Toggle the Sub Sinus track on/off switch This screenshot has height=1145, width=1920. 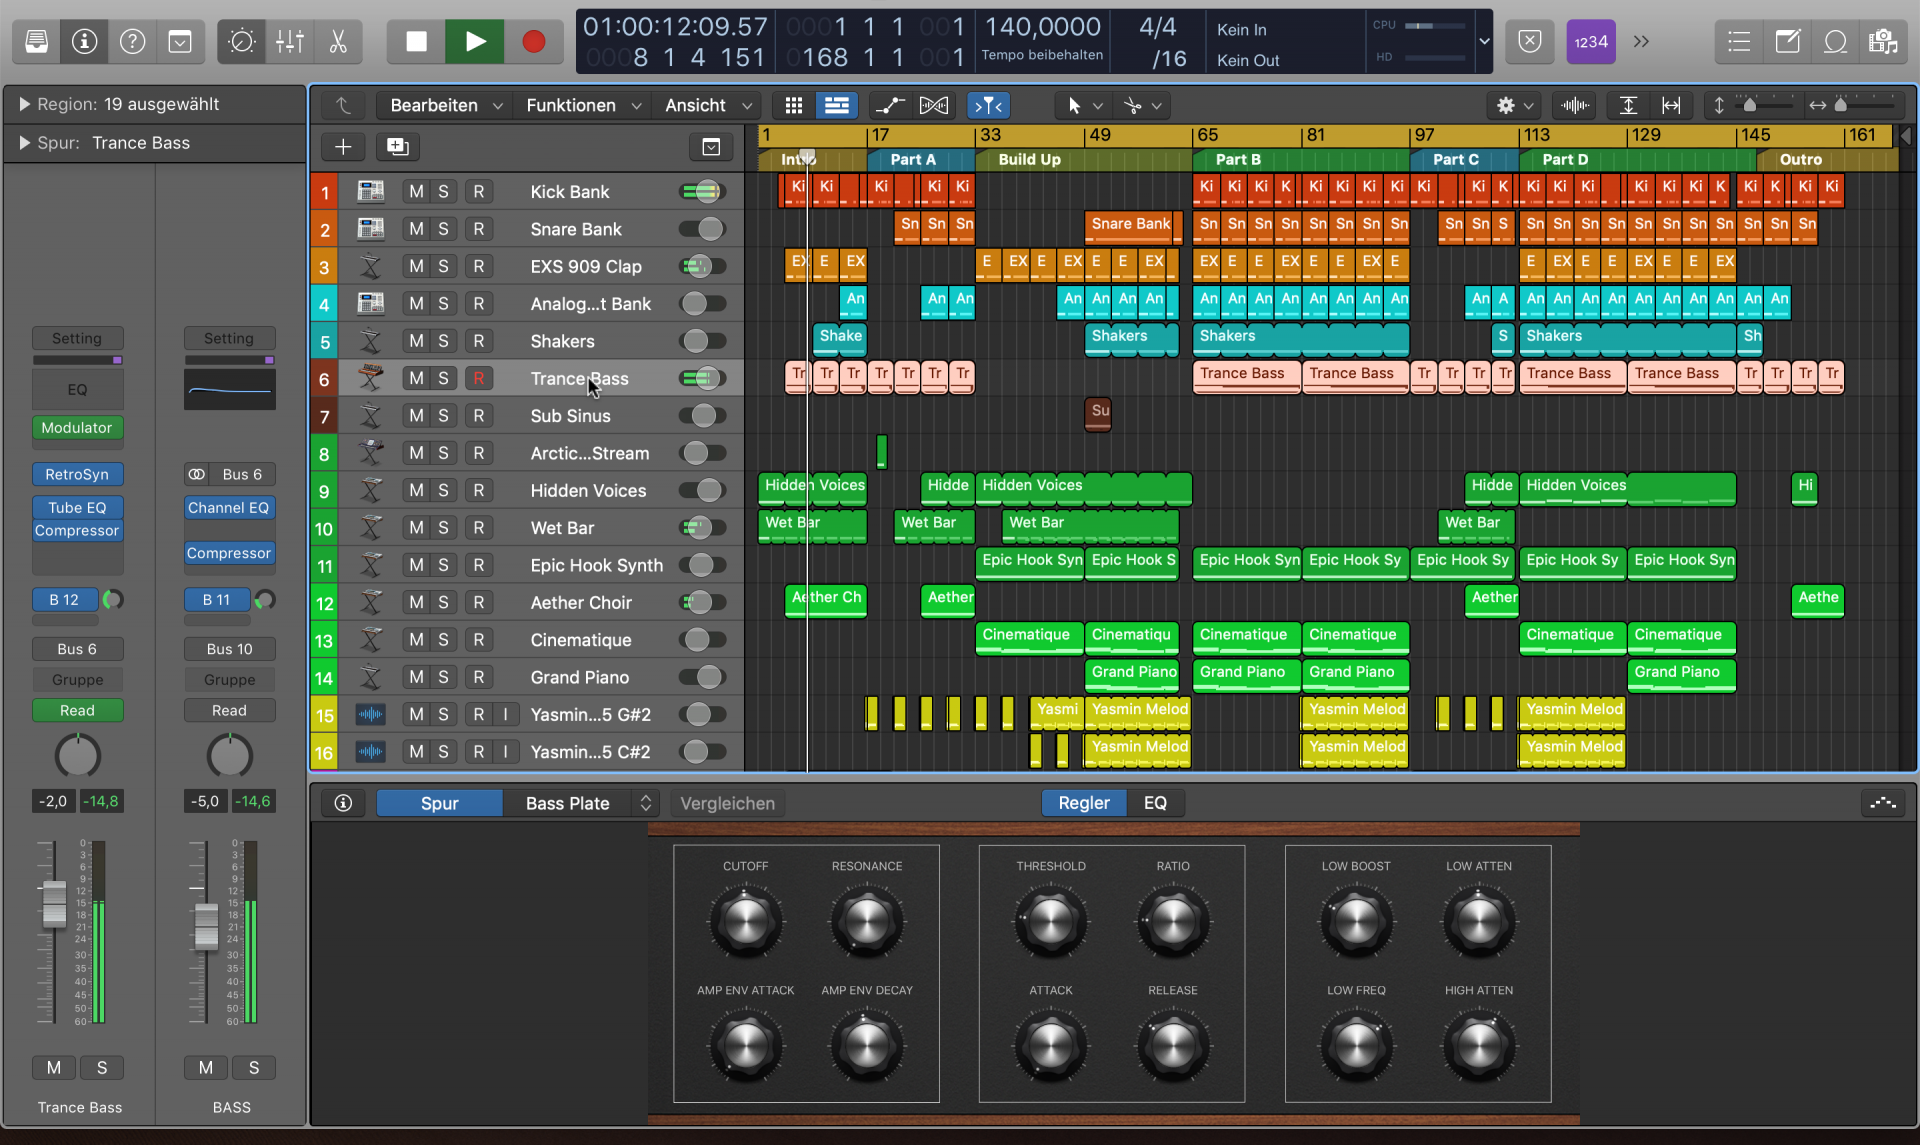703,416
